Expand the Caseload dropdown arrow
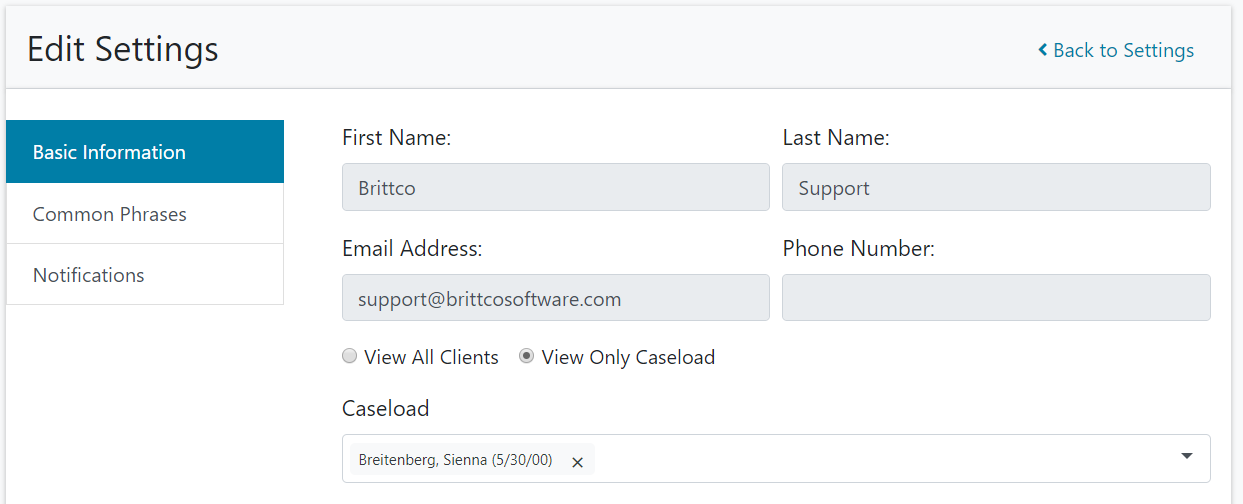The height and width of the screenshot is (504, 1243). point(1187,457)
